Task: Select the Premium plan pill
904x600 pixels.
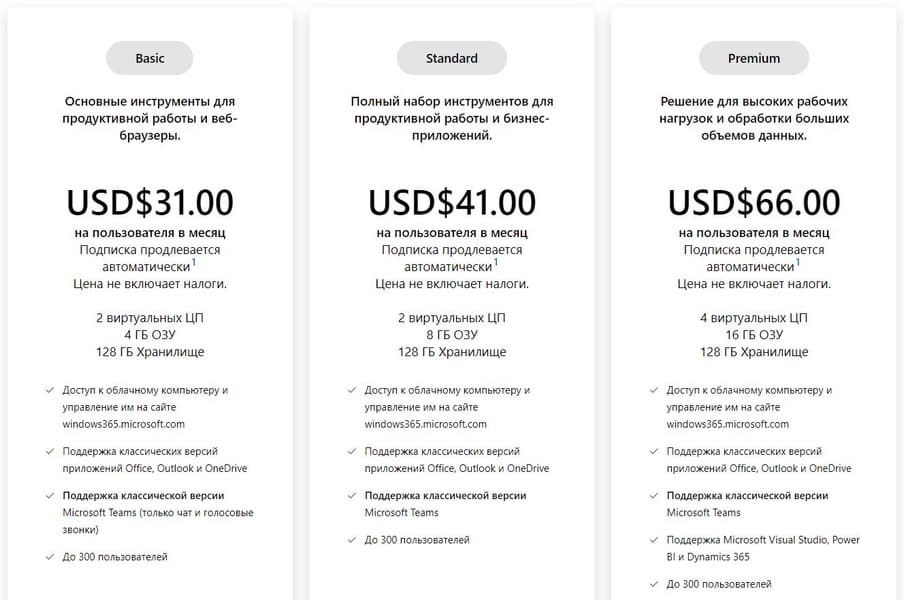Action: (x=754, y=58)
